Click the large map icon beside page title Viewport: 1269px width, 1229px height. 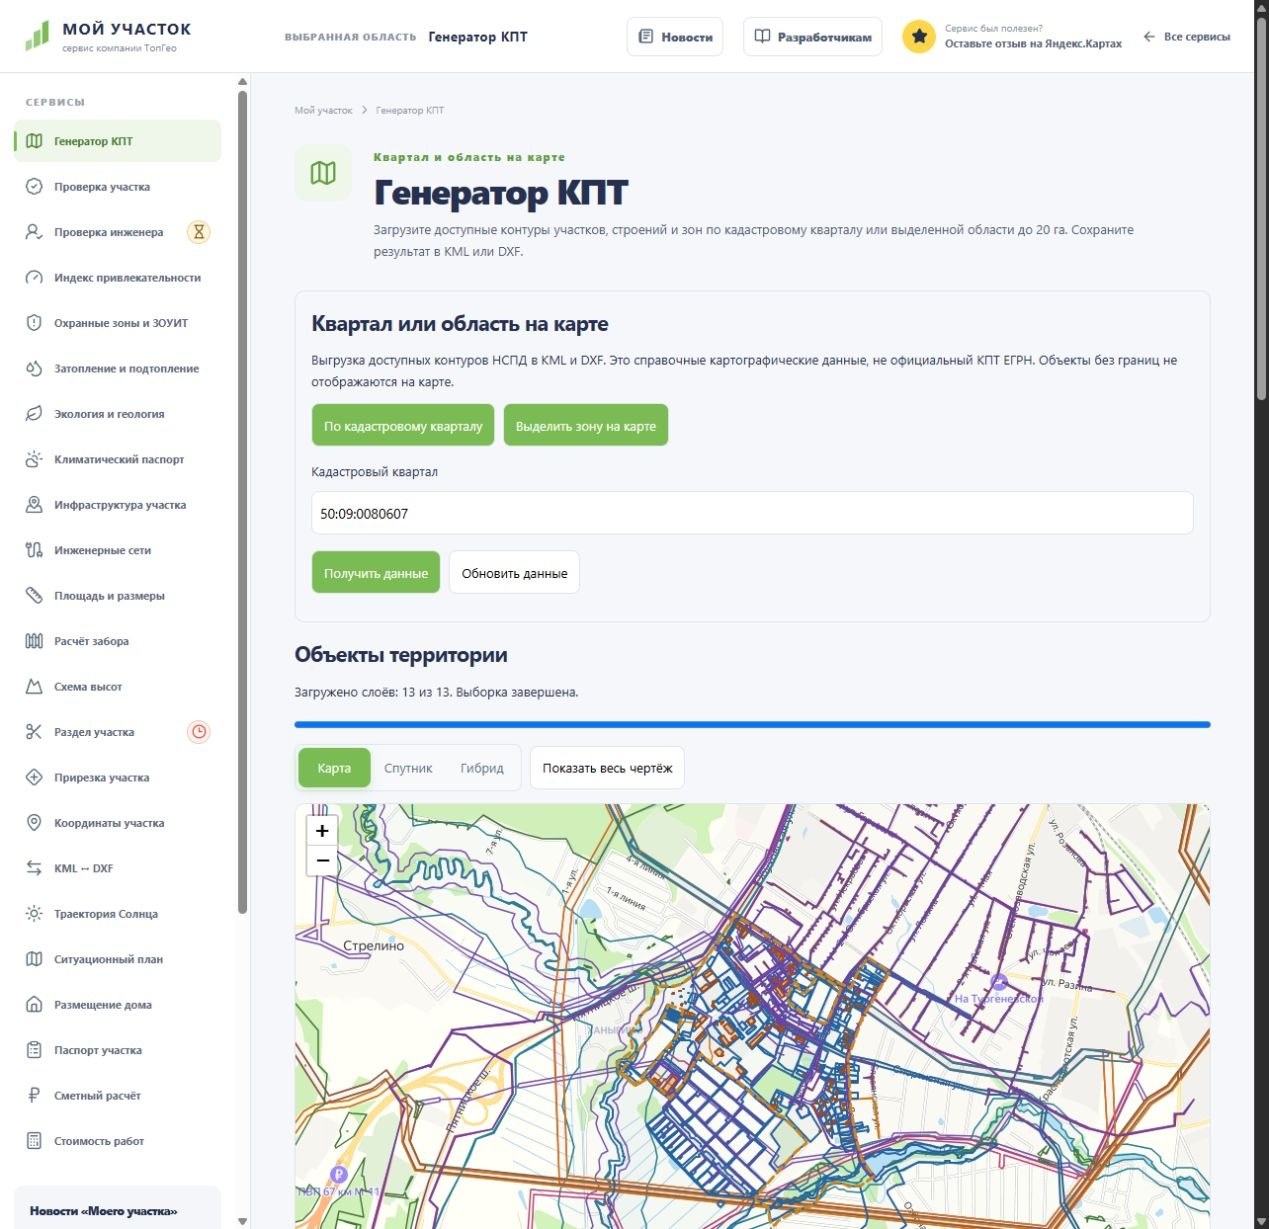(323, 173)
